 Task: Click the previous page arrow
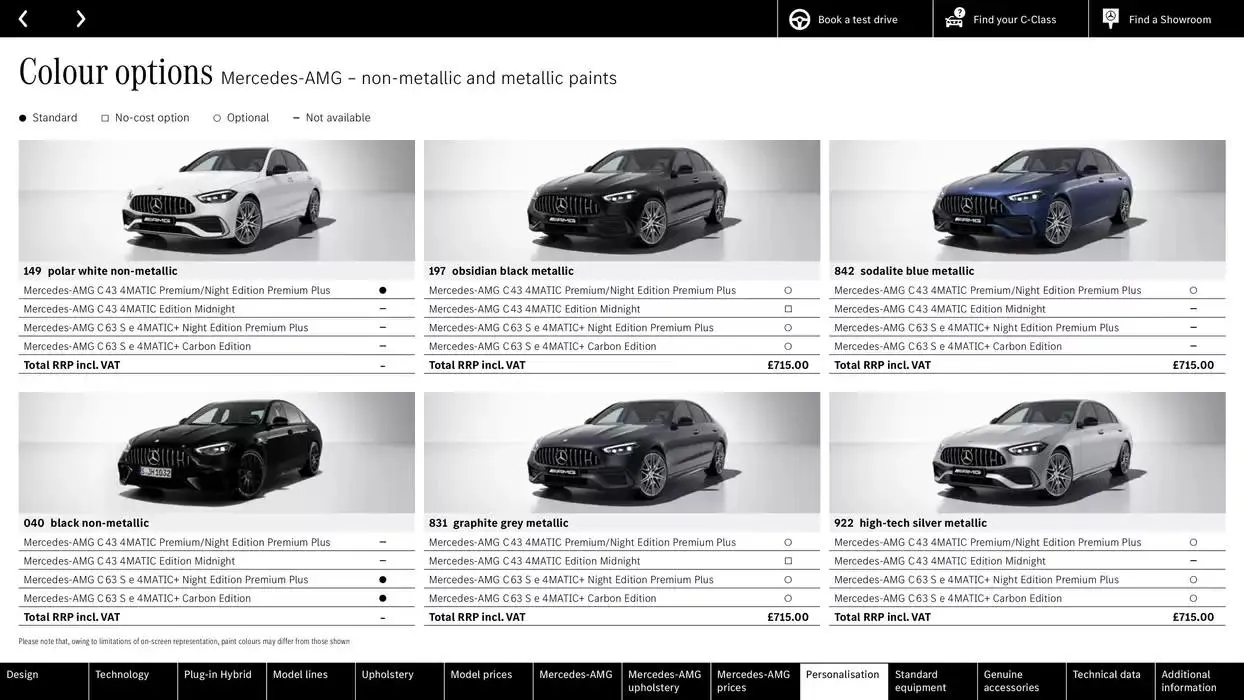pos(22,18)
